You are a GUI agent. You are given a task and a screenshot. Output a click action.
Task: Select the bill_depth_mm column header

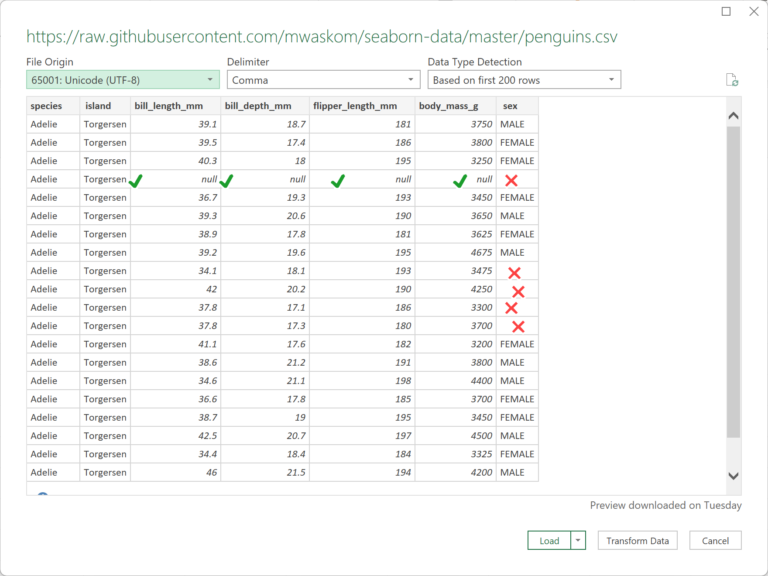[x=265, y=106]
